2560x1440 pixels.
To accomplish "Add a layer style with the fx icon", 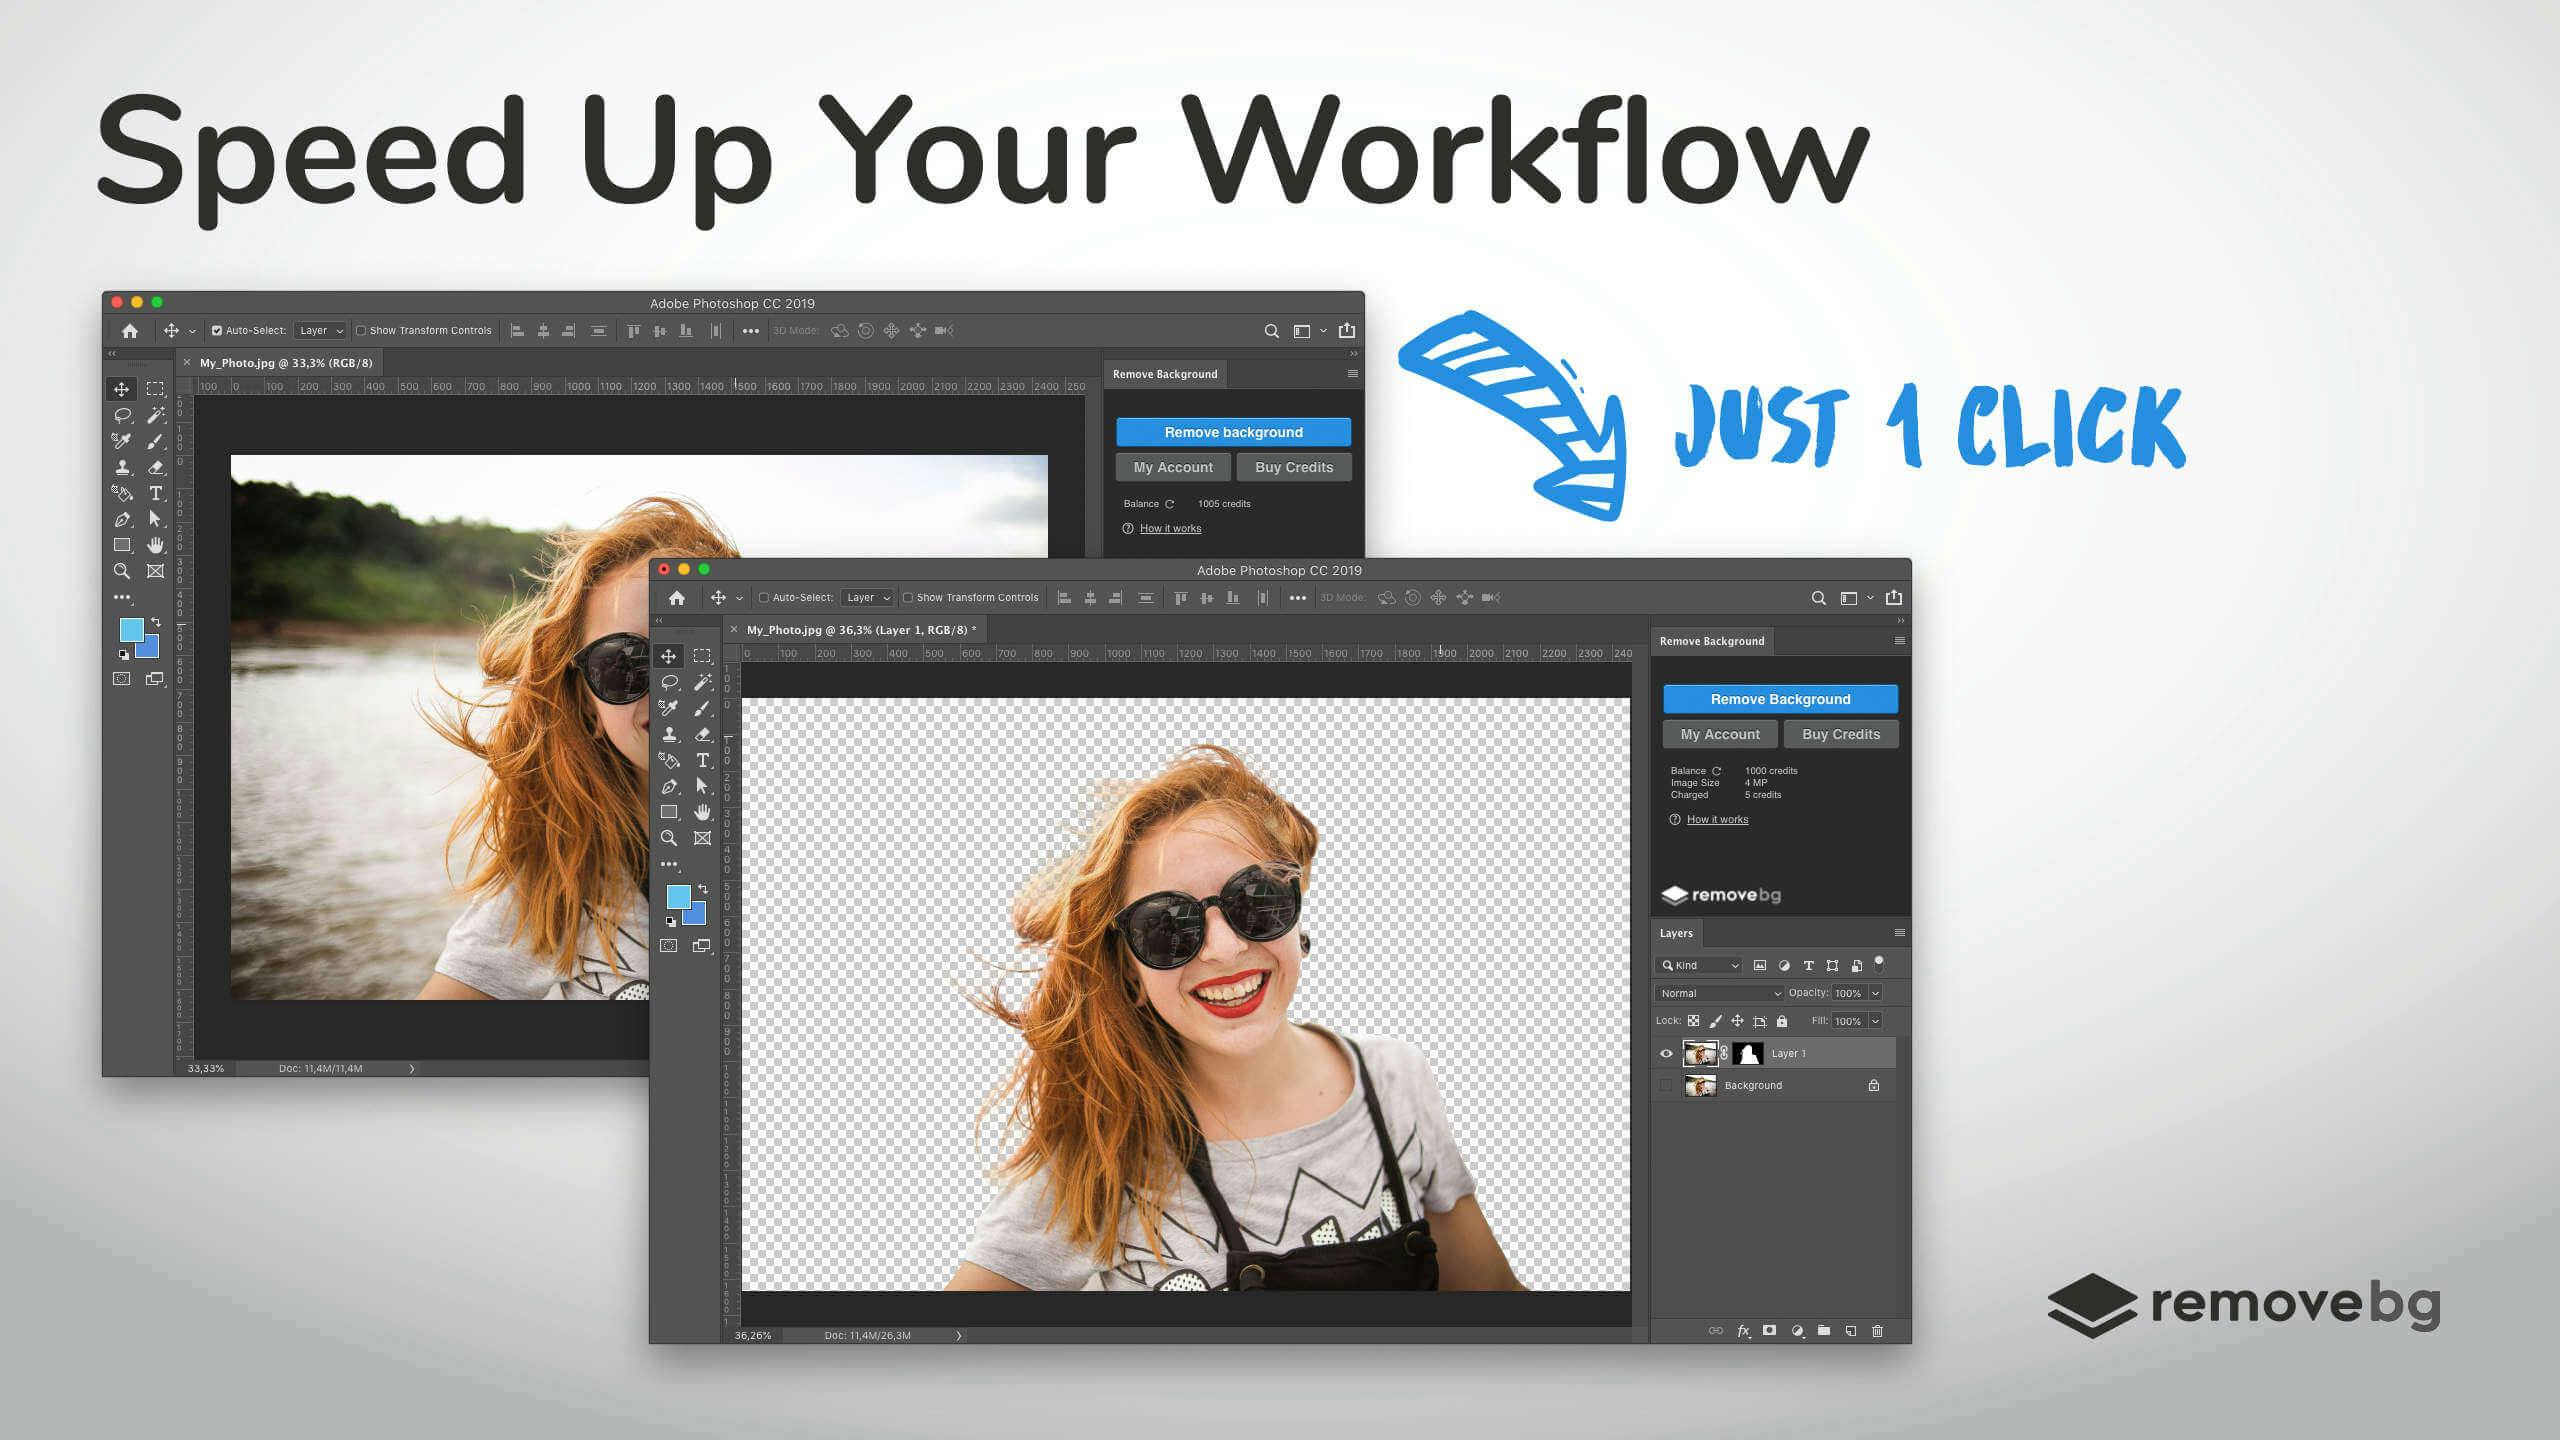I will [1744, 1331].
